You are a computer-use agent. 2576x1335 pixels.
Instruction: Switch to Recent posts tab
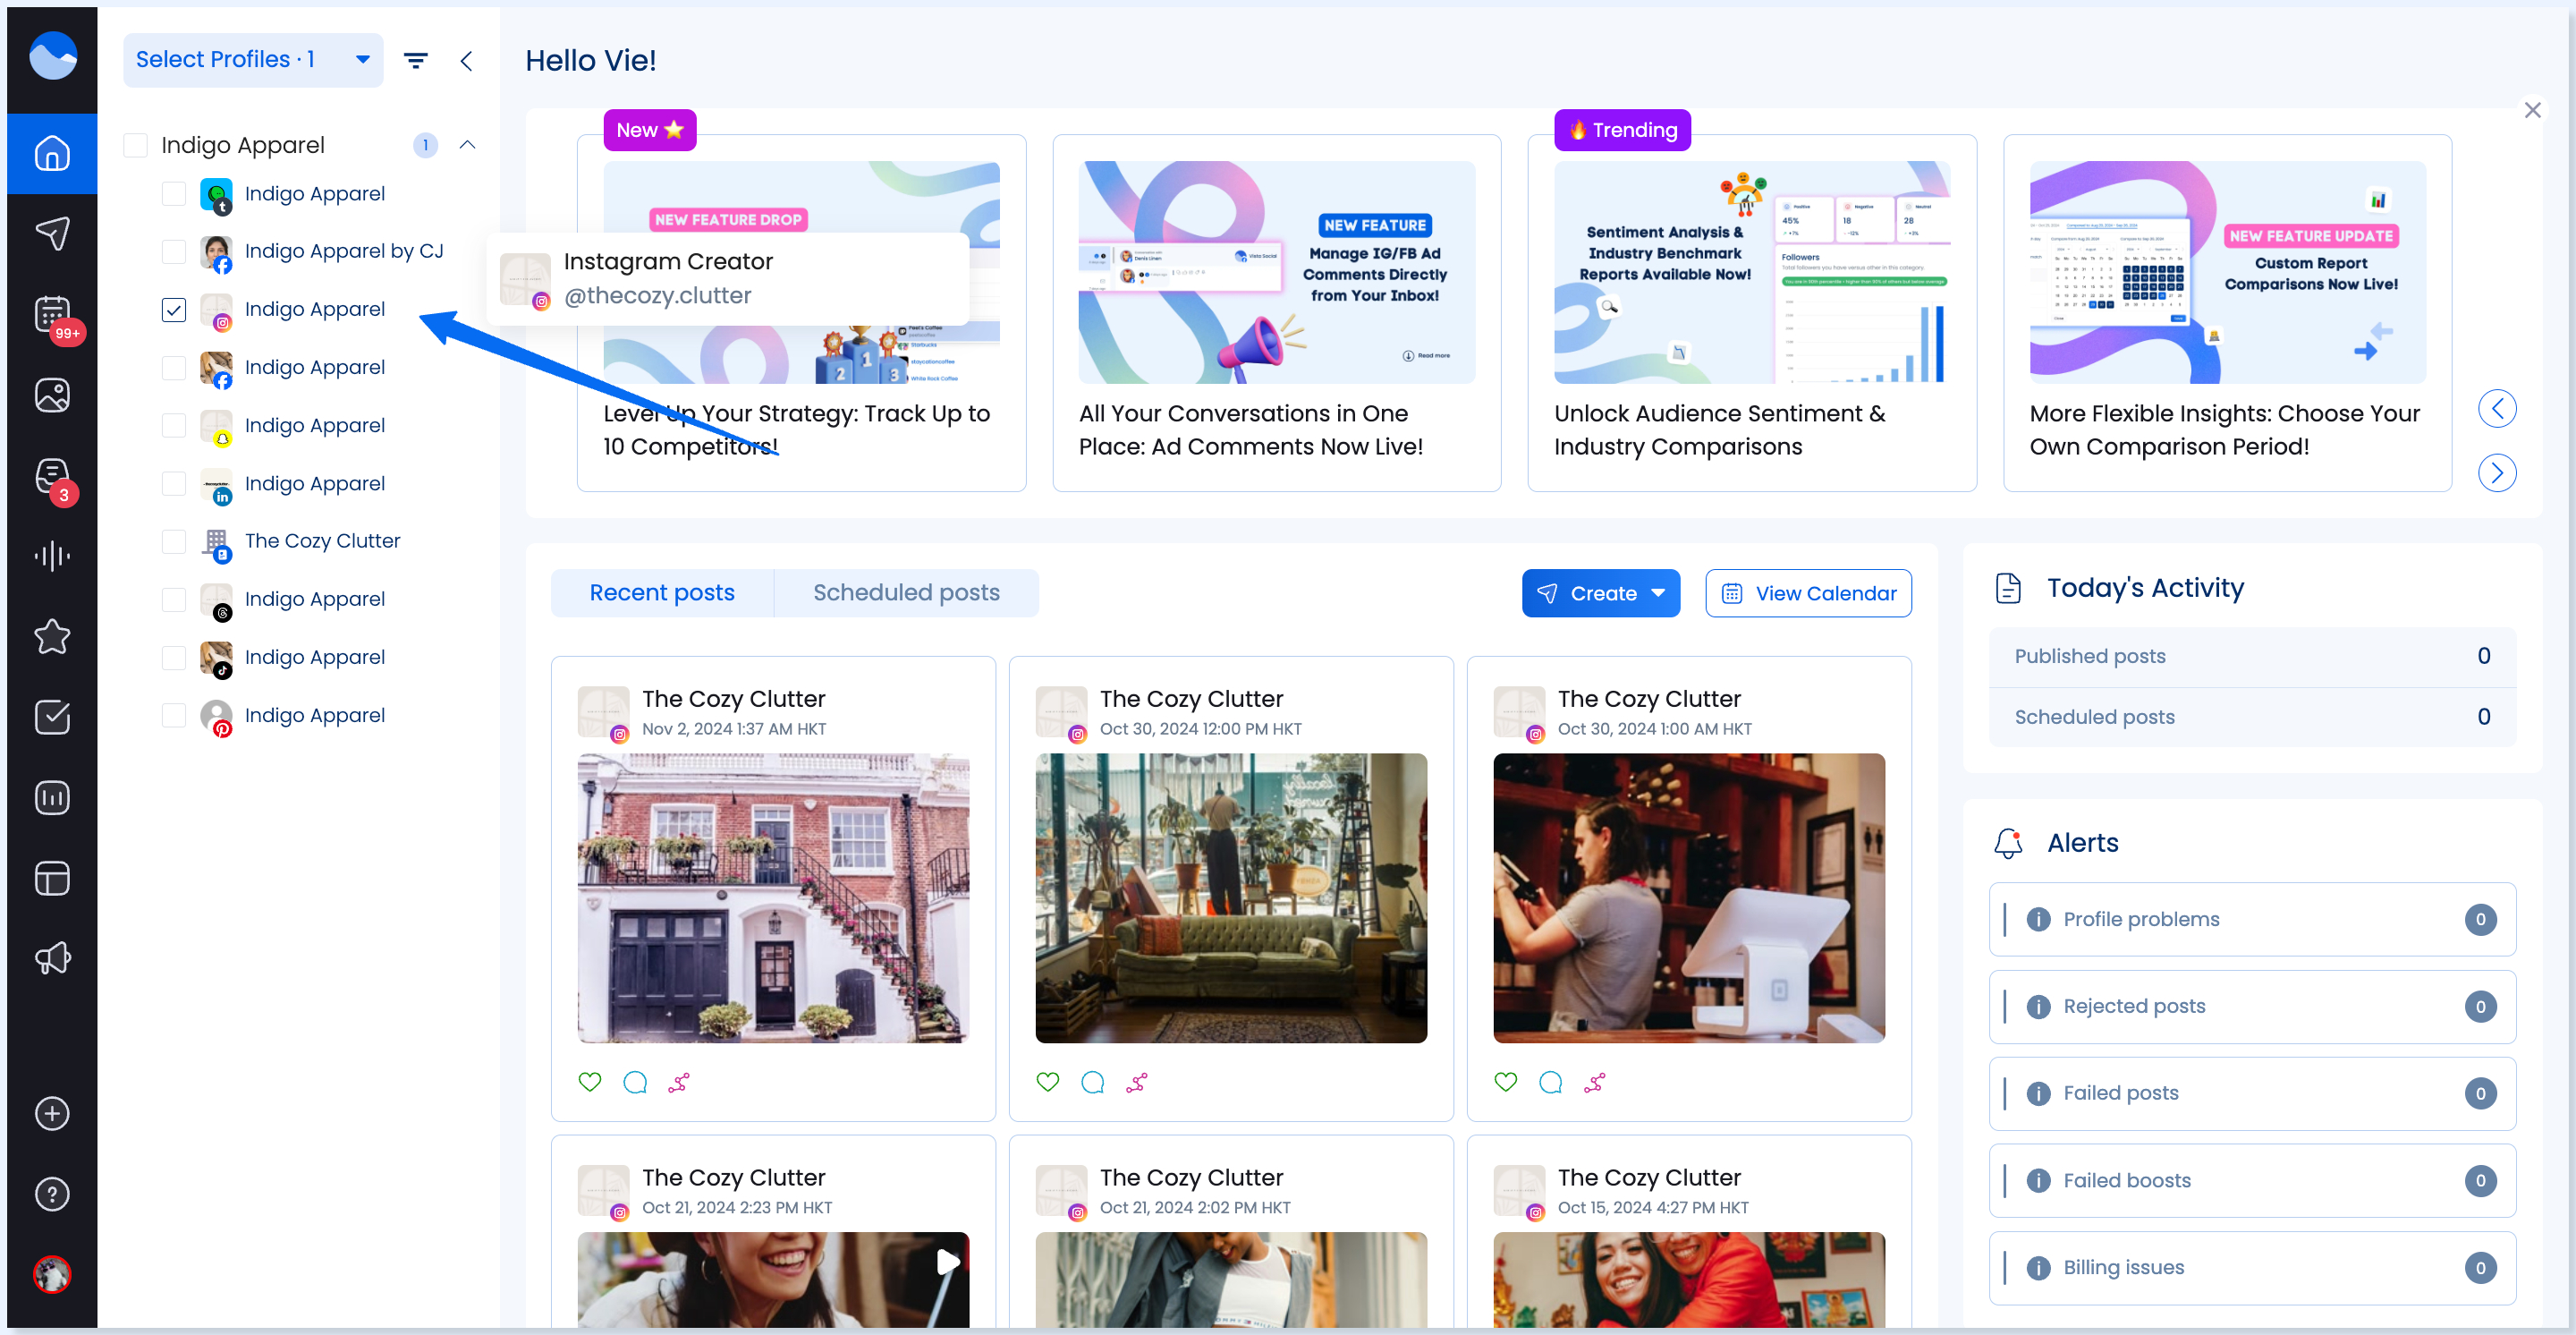point(662,593)
